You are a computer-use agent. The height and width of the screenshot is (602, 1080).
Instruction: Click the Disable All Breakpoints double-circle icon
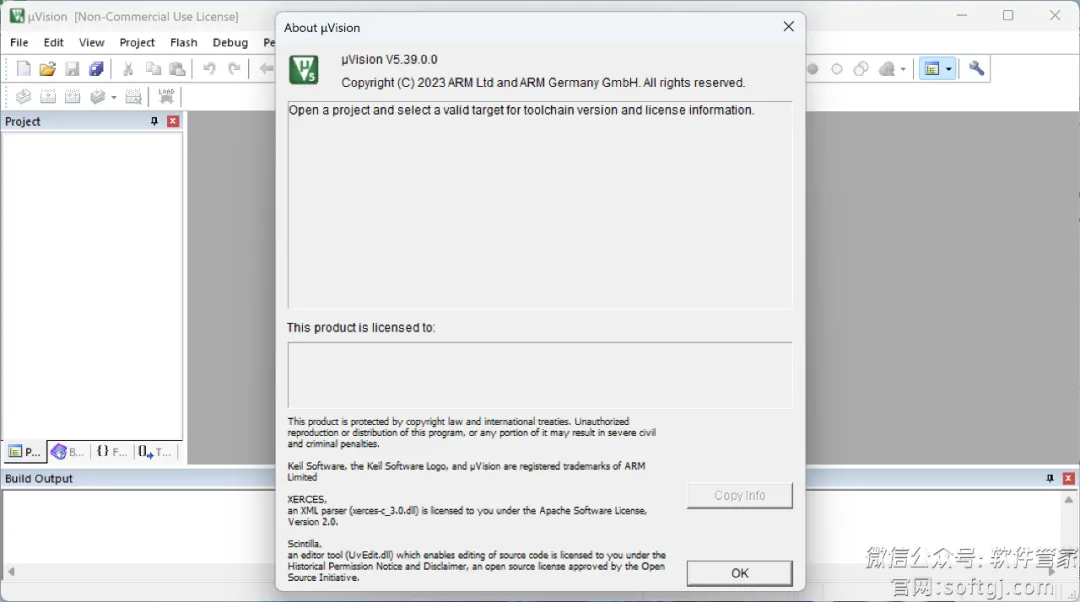pyautogui.click(x=861, y=69)
